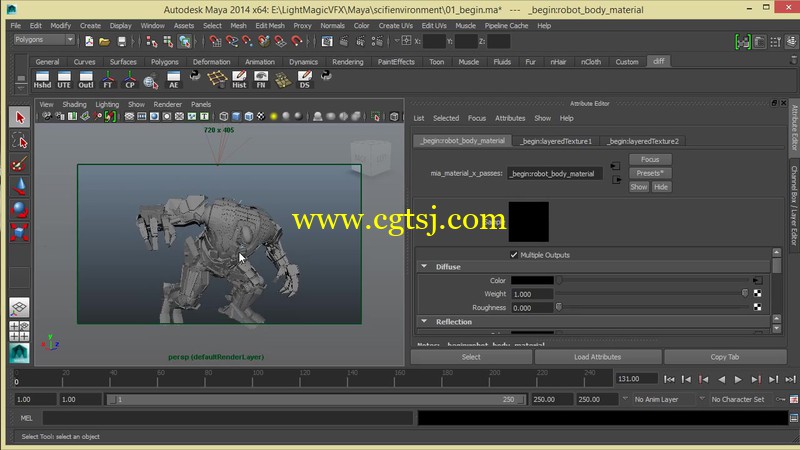
Task: Click the UTE shelf icon
Action: [x=64, y=80]
